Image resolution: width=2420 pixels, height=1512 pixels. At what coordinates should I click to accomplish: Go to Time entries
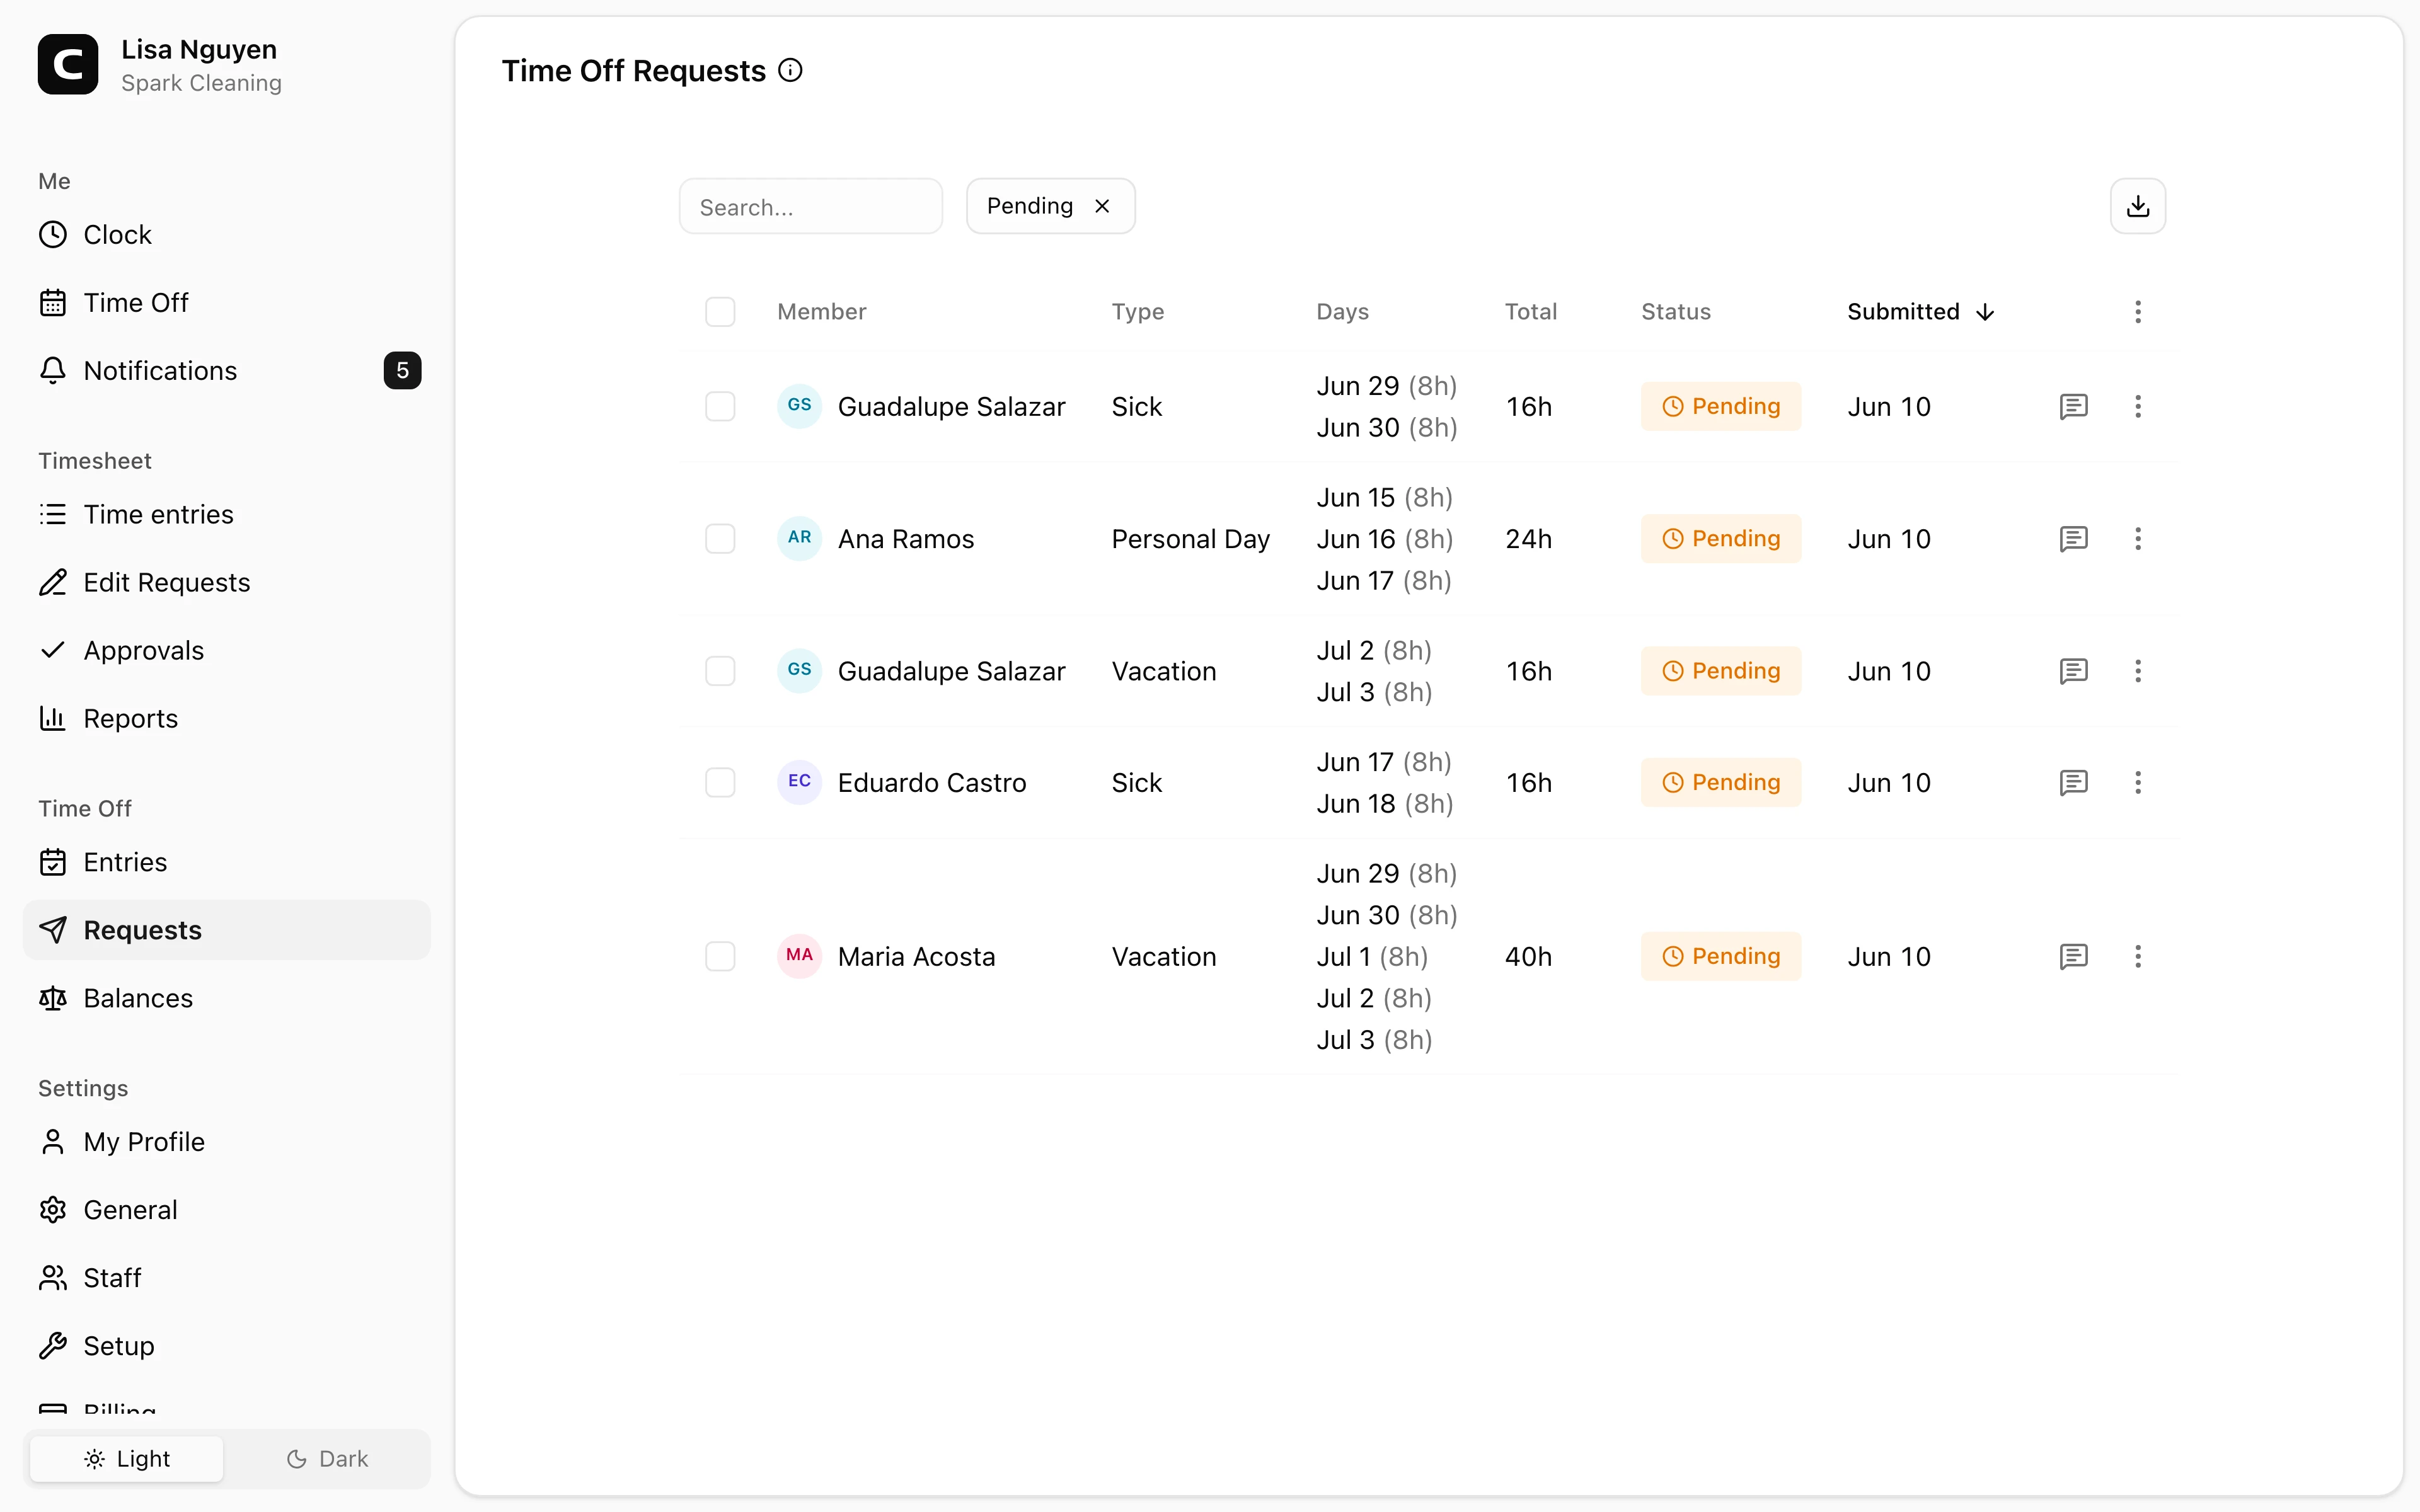(x=226, y=515)
